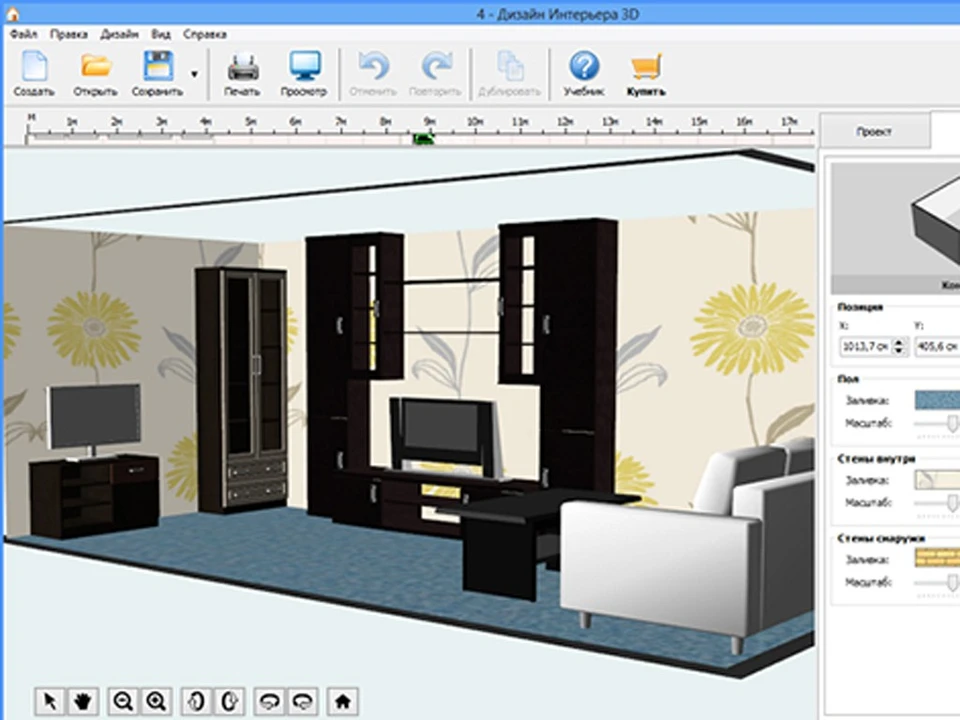Image resolution: width=960 pixels, height=720 pixels.
Task: Select the hand pan tool
Action: coord(83,701)
